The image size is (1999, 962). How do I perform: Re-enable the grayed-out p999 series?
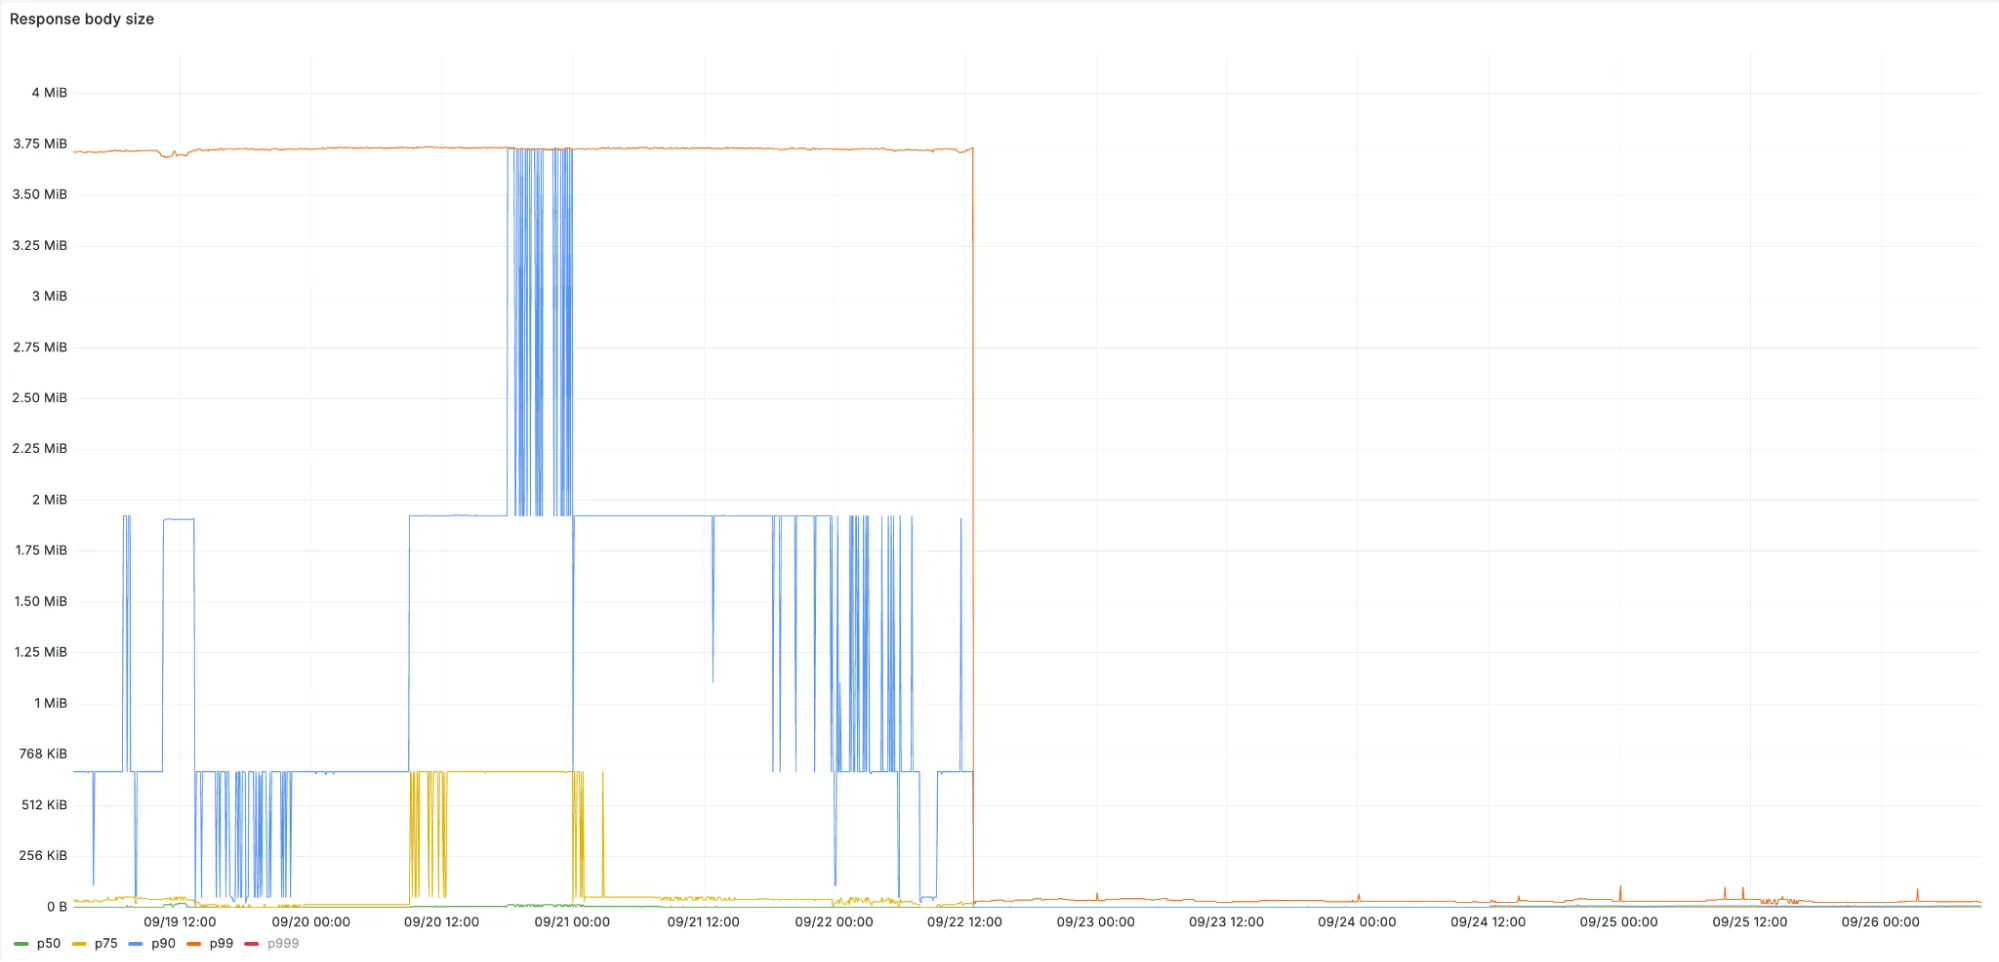(x=283, y=943)
